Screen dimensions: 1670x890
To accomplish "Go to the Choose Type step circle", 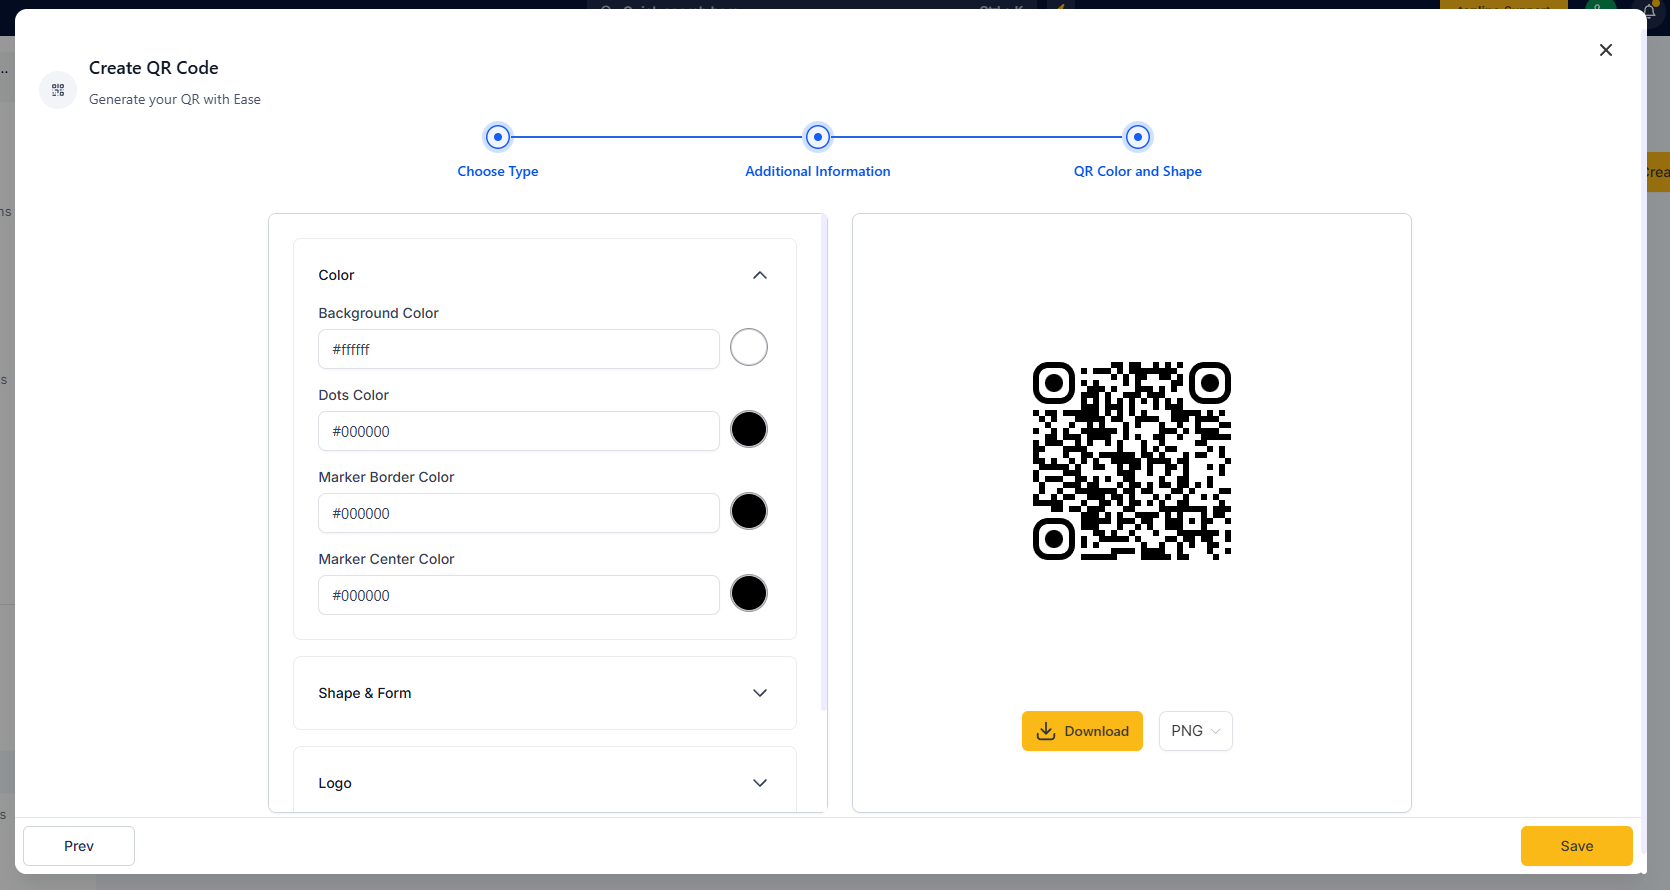I will [498, 137].
